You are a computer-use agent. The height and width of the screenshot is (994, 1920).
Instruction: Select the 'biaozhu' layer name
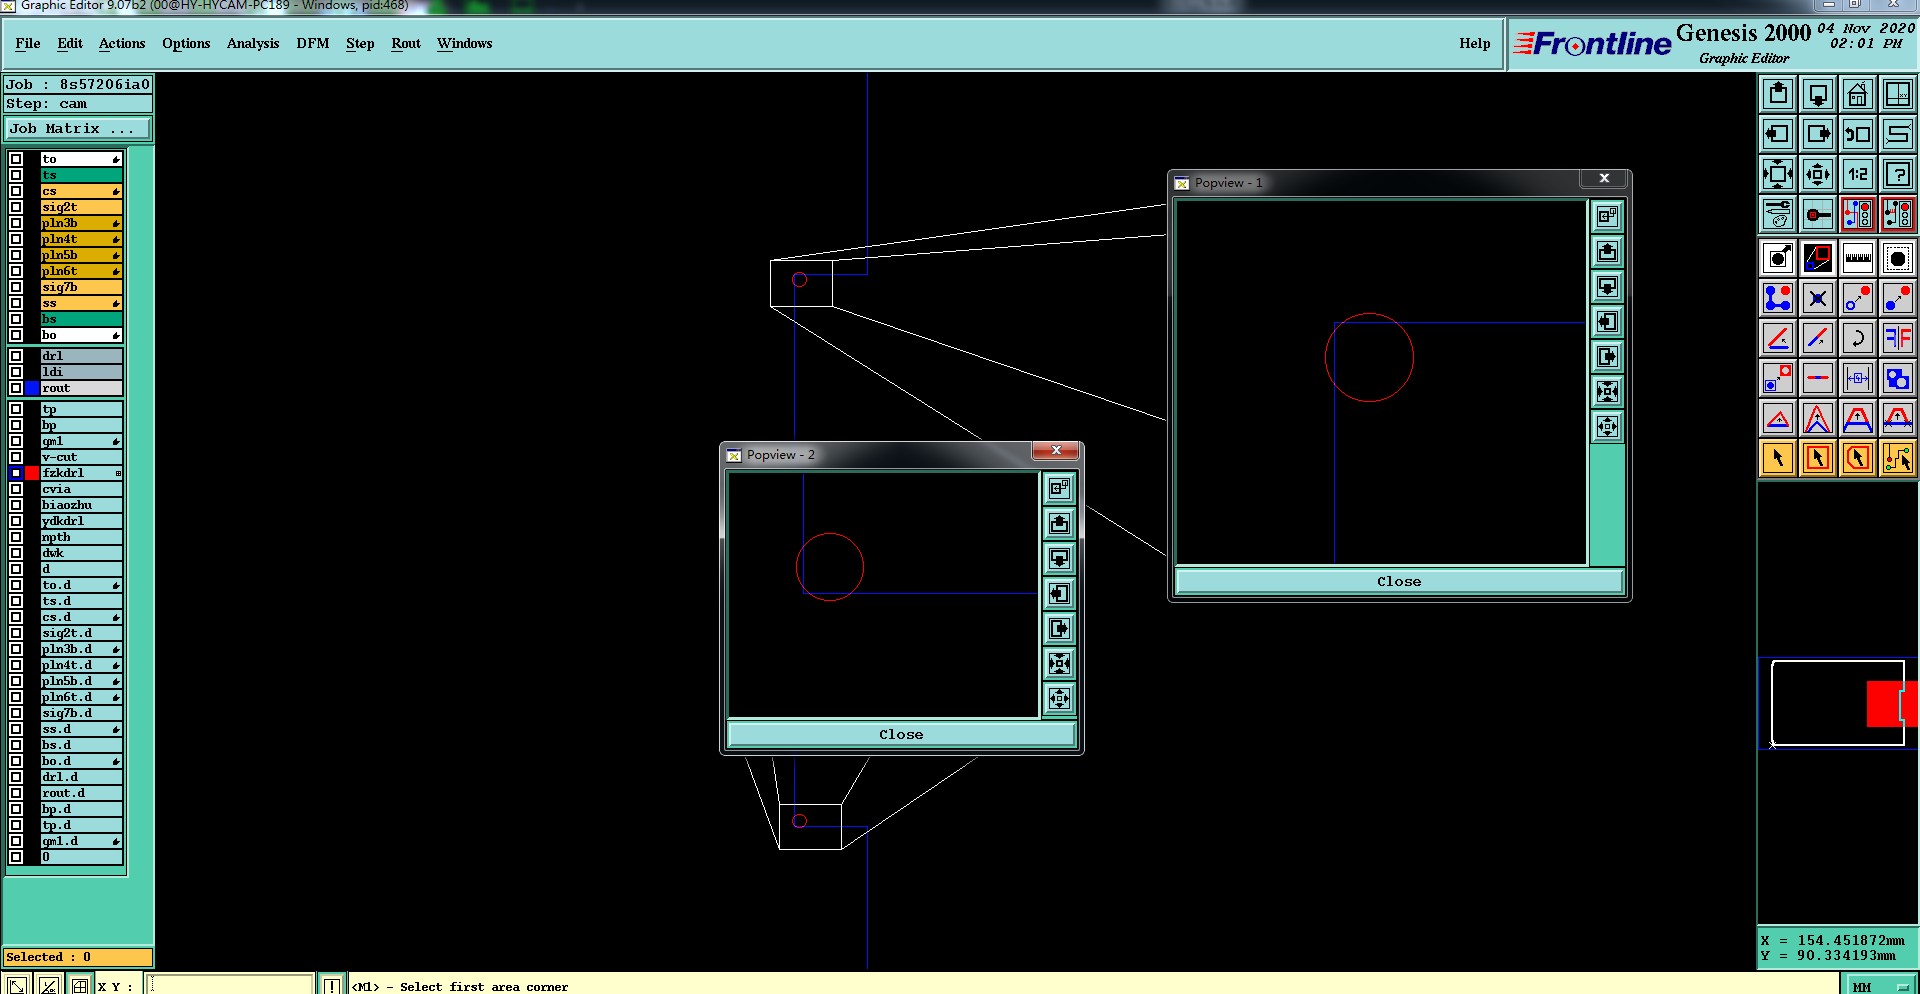coord(81,505)
